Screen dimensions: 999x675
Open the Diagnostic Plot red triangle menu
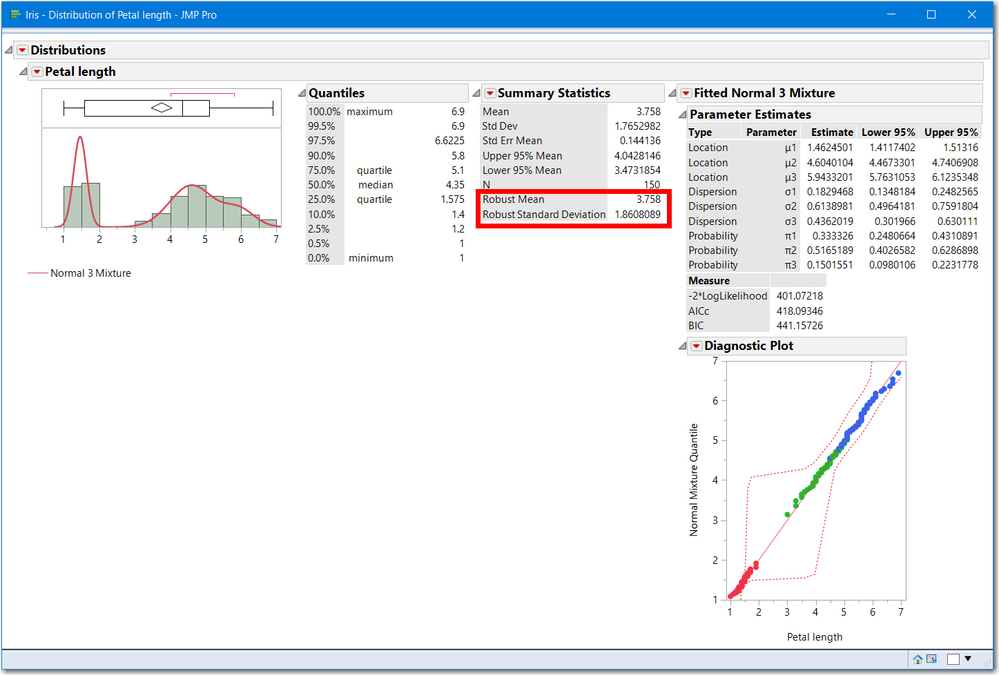pos(696,346)
